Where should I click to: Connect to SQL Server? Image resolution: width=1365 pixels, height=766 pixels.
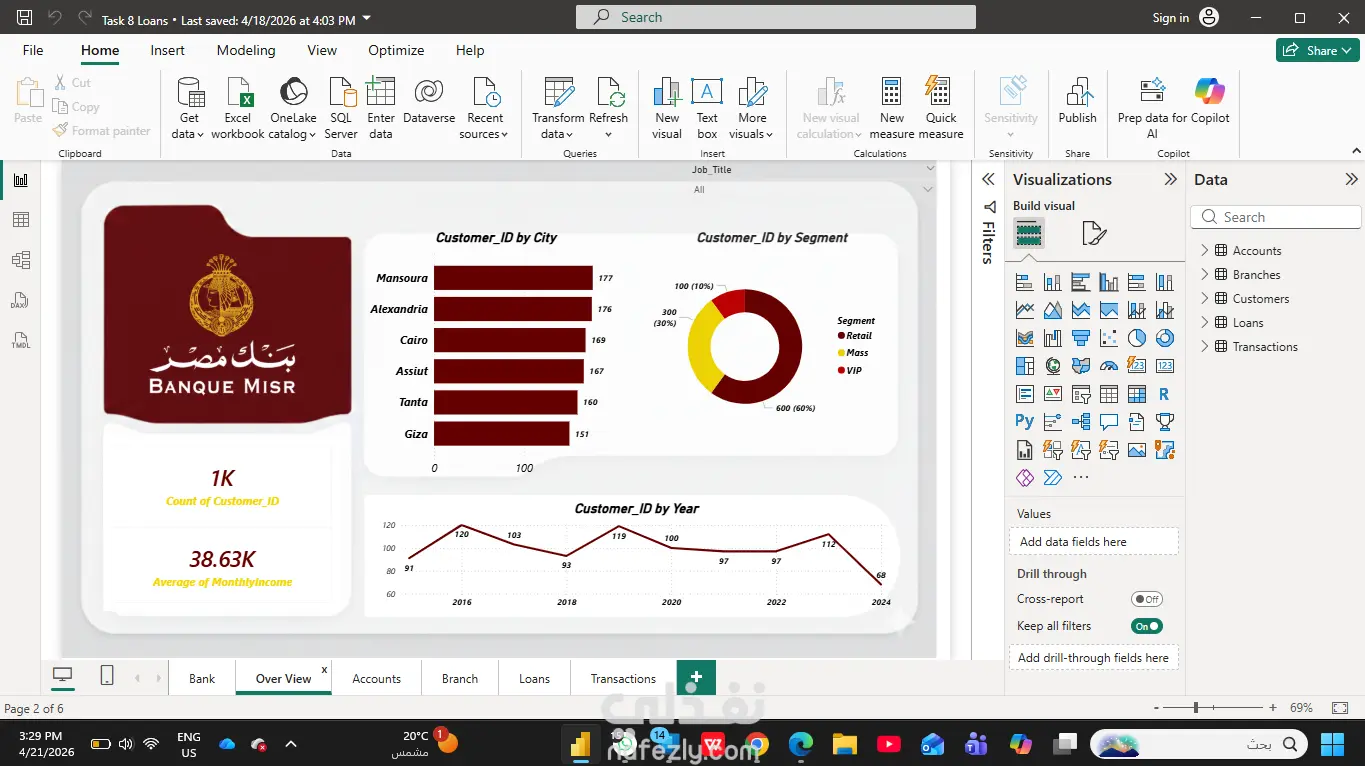pos(341,108)
